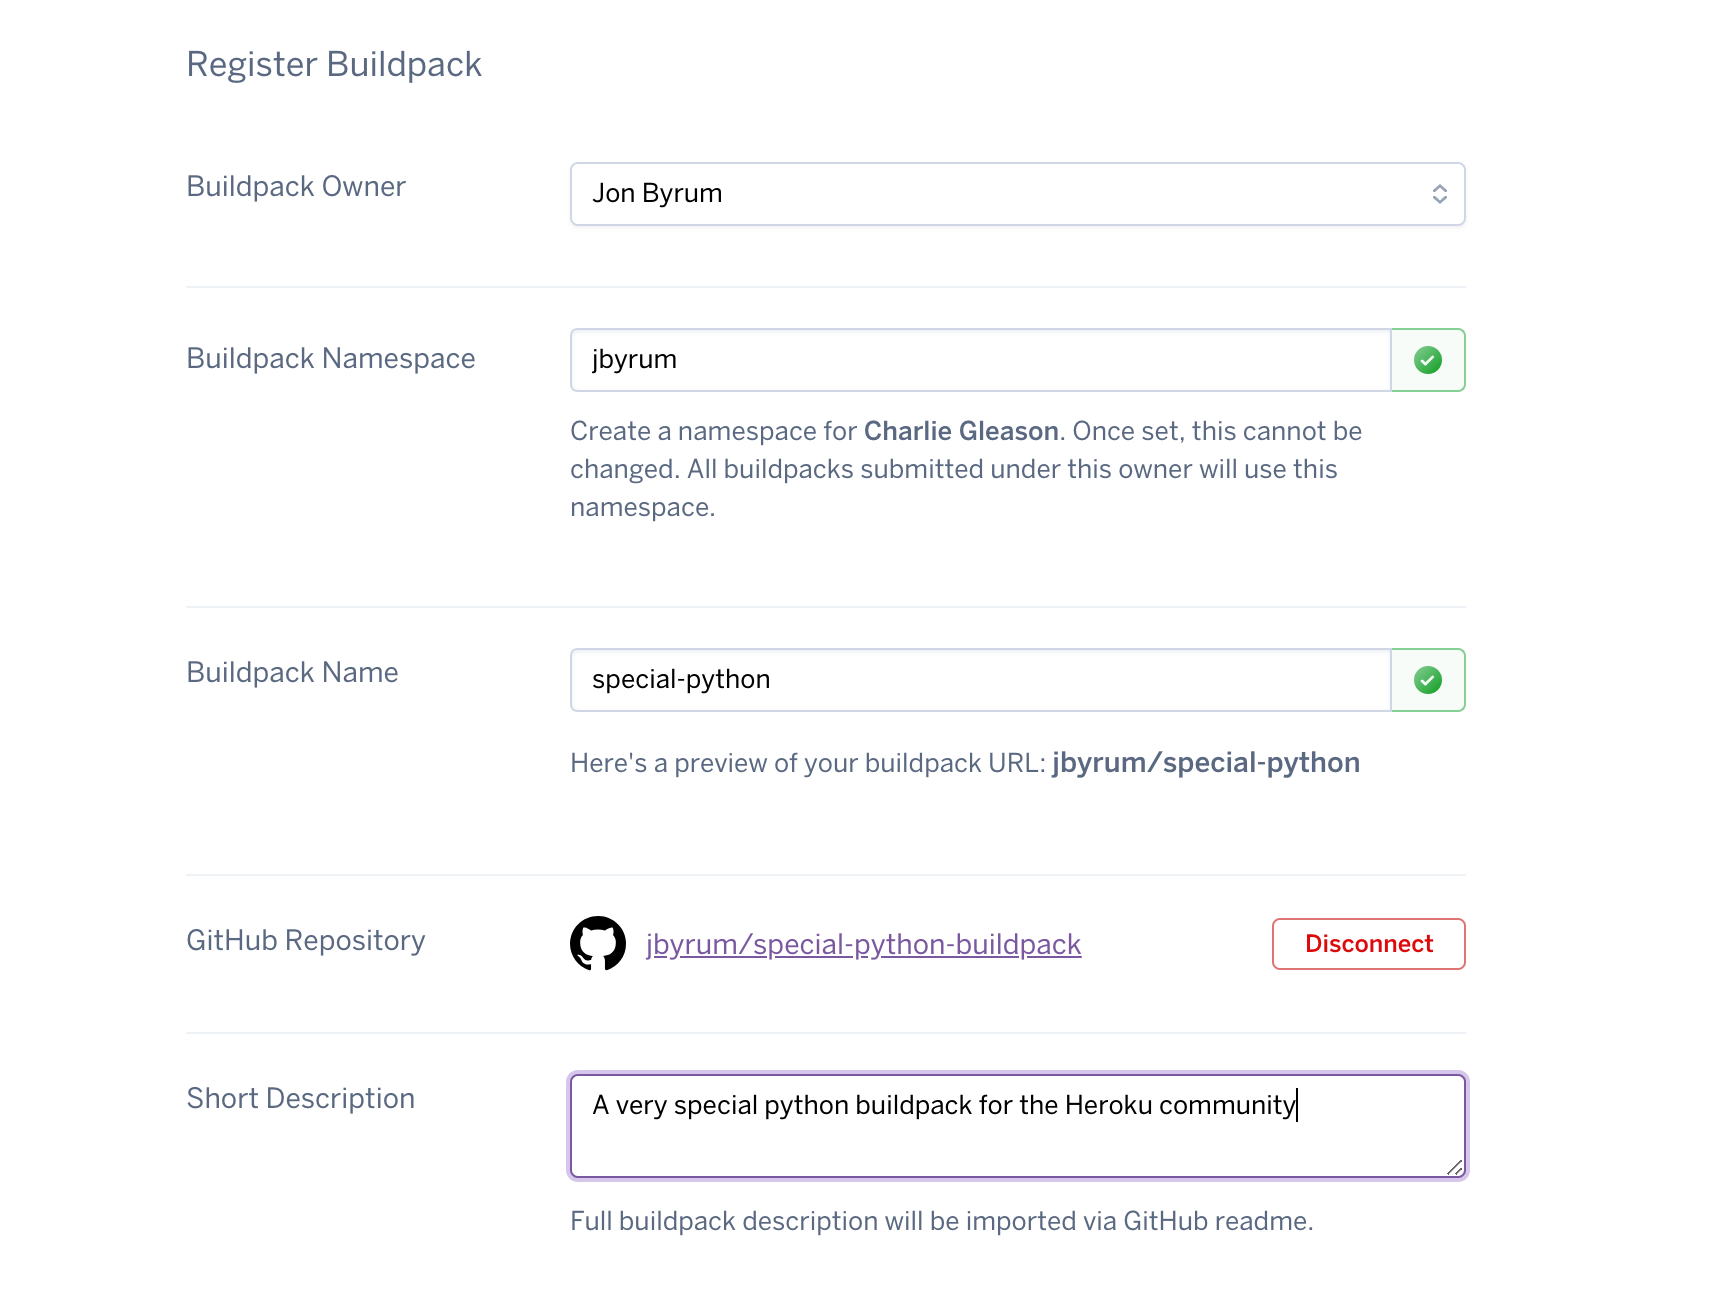Click the GitHub readme import note text
1720x1292 pixels.
(x=941, y=1221)
